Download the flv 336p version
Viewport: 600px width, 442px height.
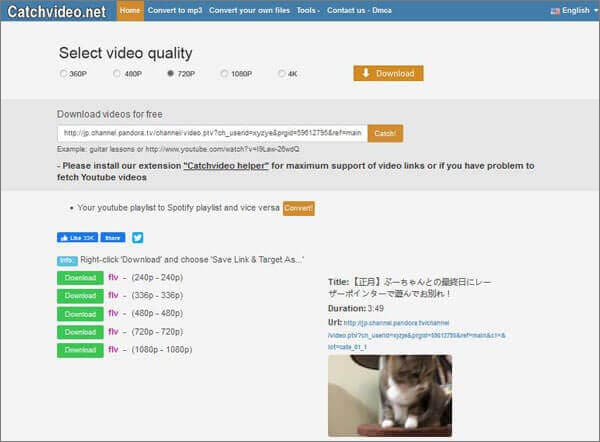pos(80,296)
